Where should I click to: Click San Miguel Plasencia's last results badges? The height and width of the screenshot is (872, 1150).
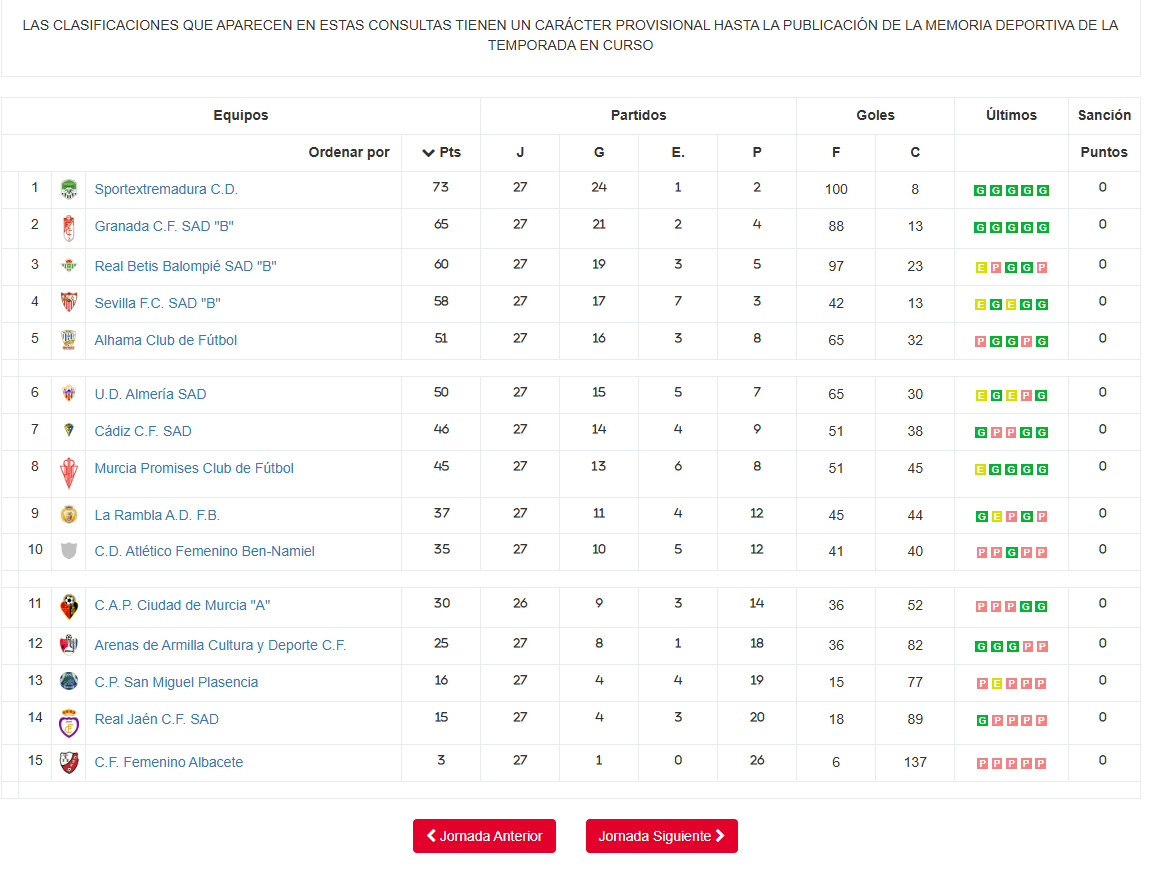click(1011, 684)
